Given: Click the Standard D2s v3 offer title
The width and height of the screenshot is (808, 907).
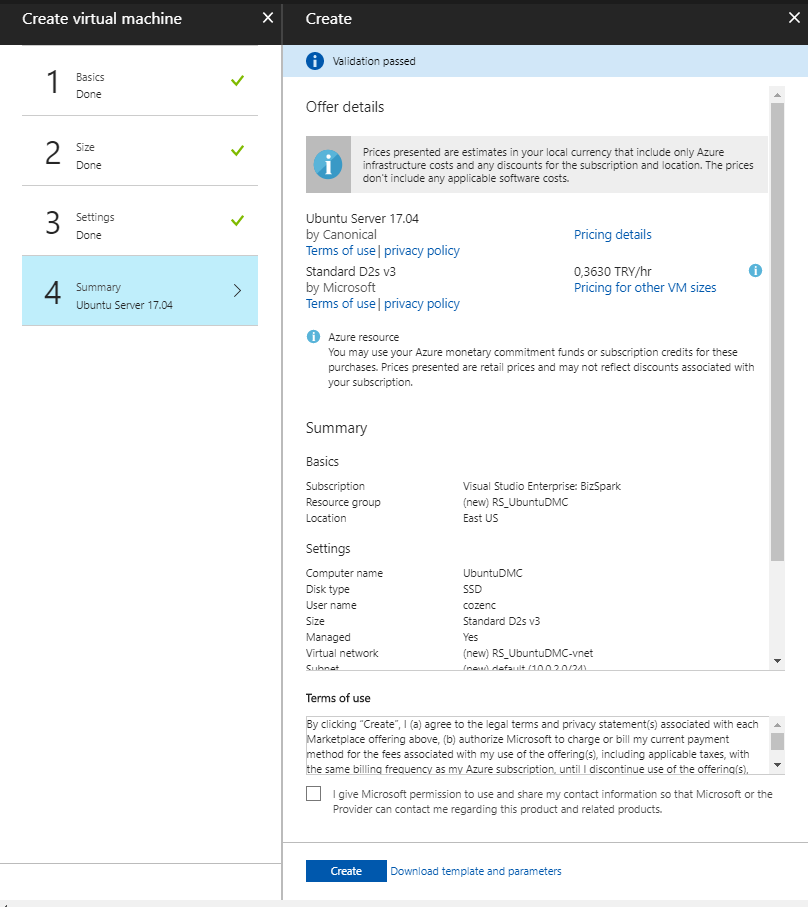Looking at the screenshot, I should coord(350,271).
